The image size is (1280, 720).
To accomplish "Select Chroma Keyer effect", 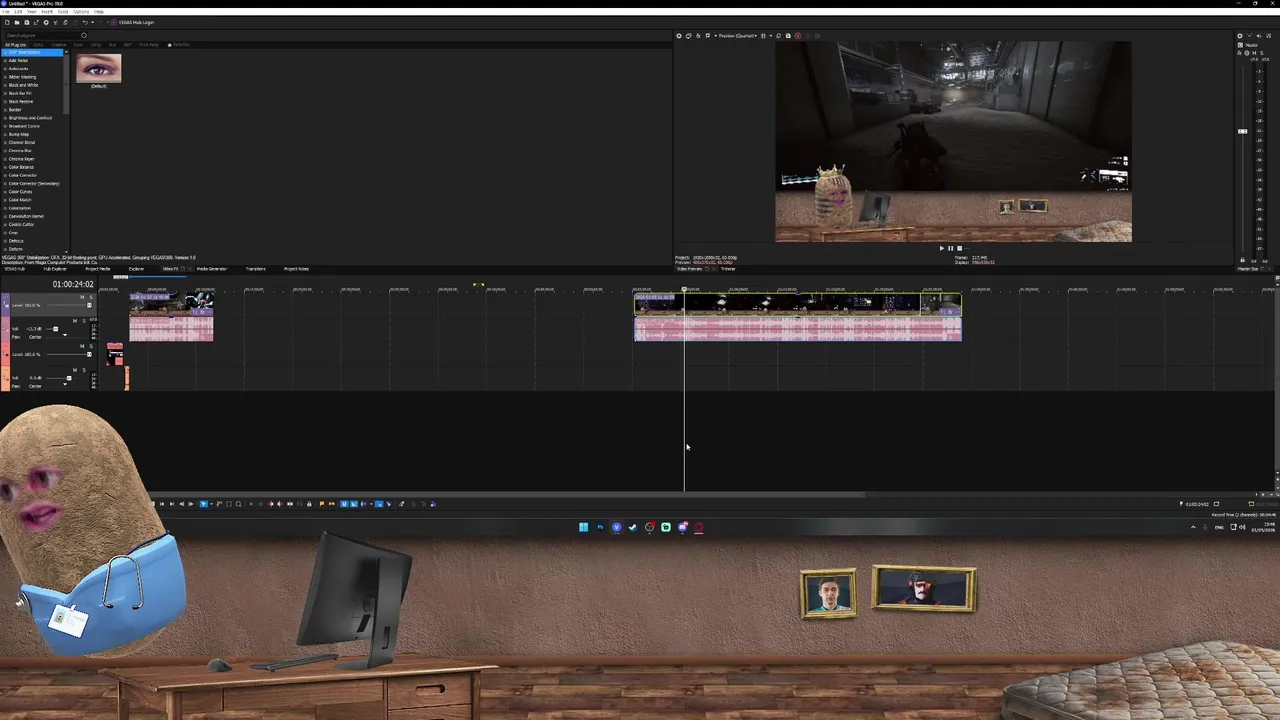I will 21,159.
